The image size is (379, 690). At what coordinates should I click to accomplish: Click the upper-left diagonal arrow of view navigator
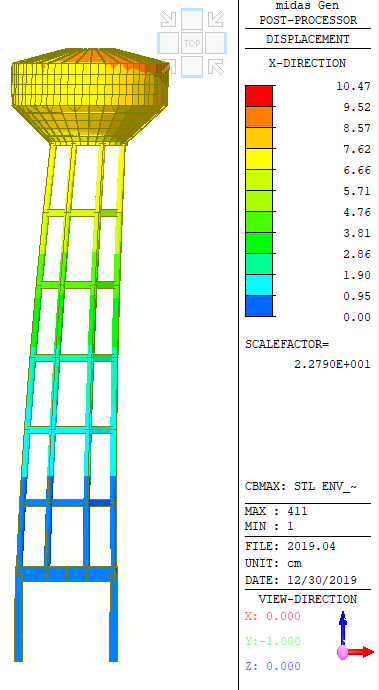pyautogui.click(x=169, y=19)
